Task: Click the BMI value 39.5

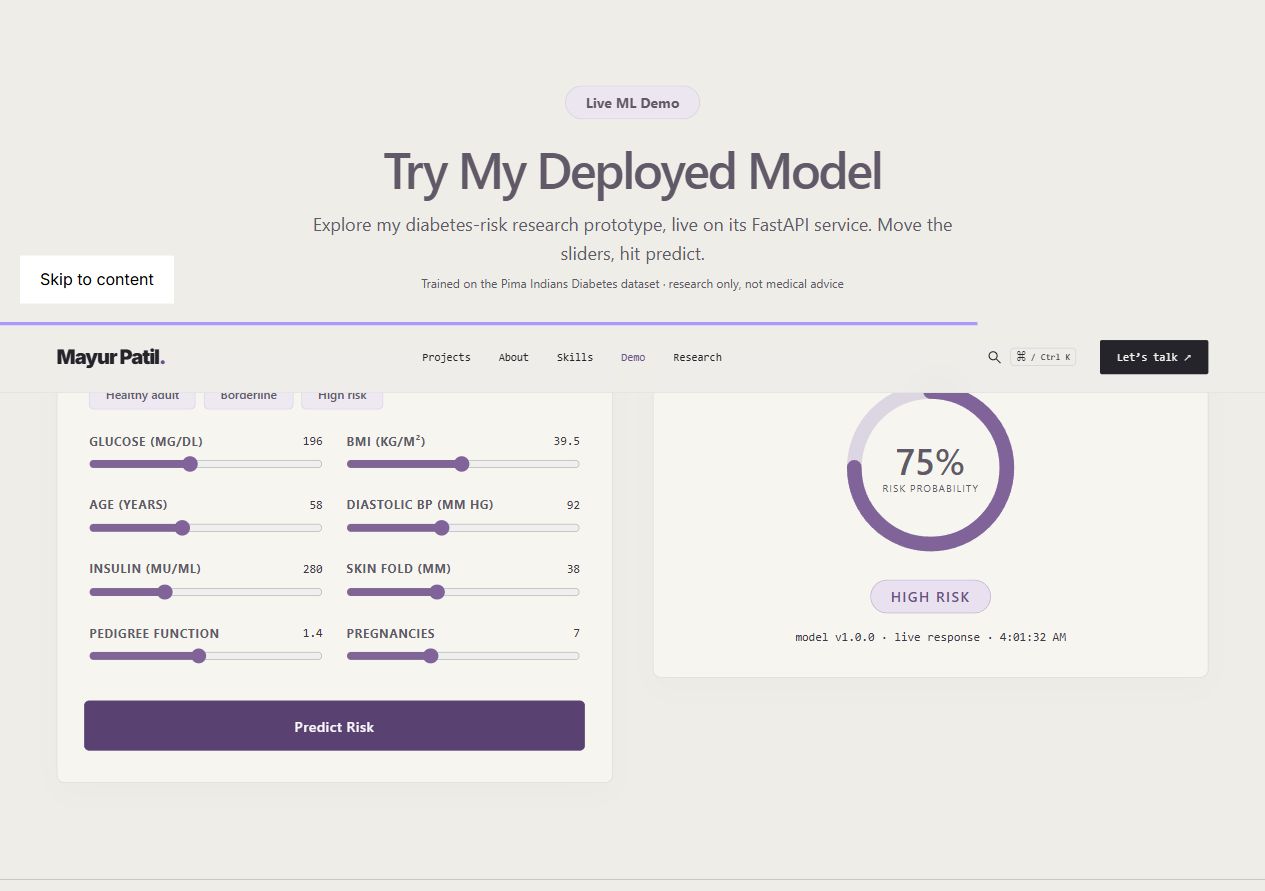Action: tap(567, 441)
